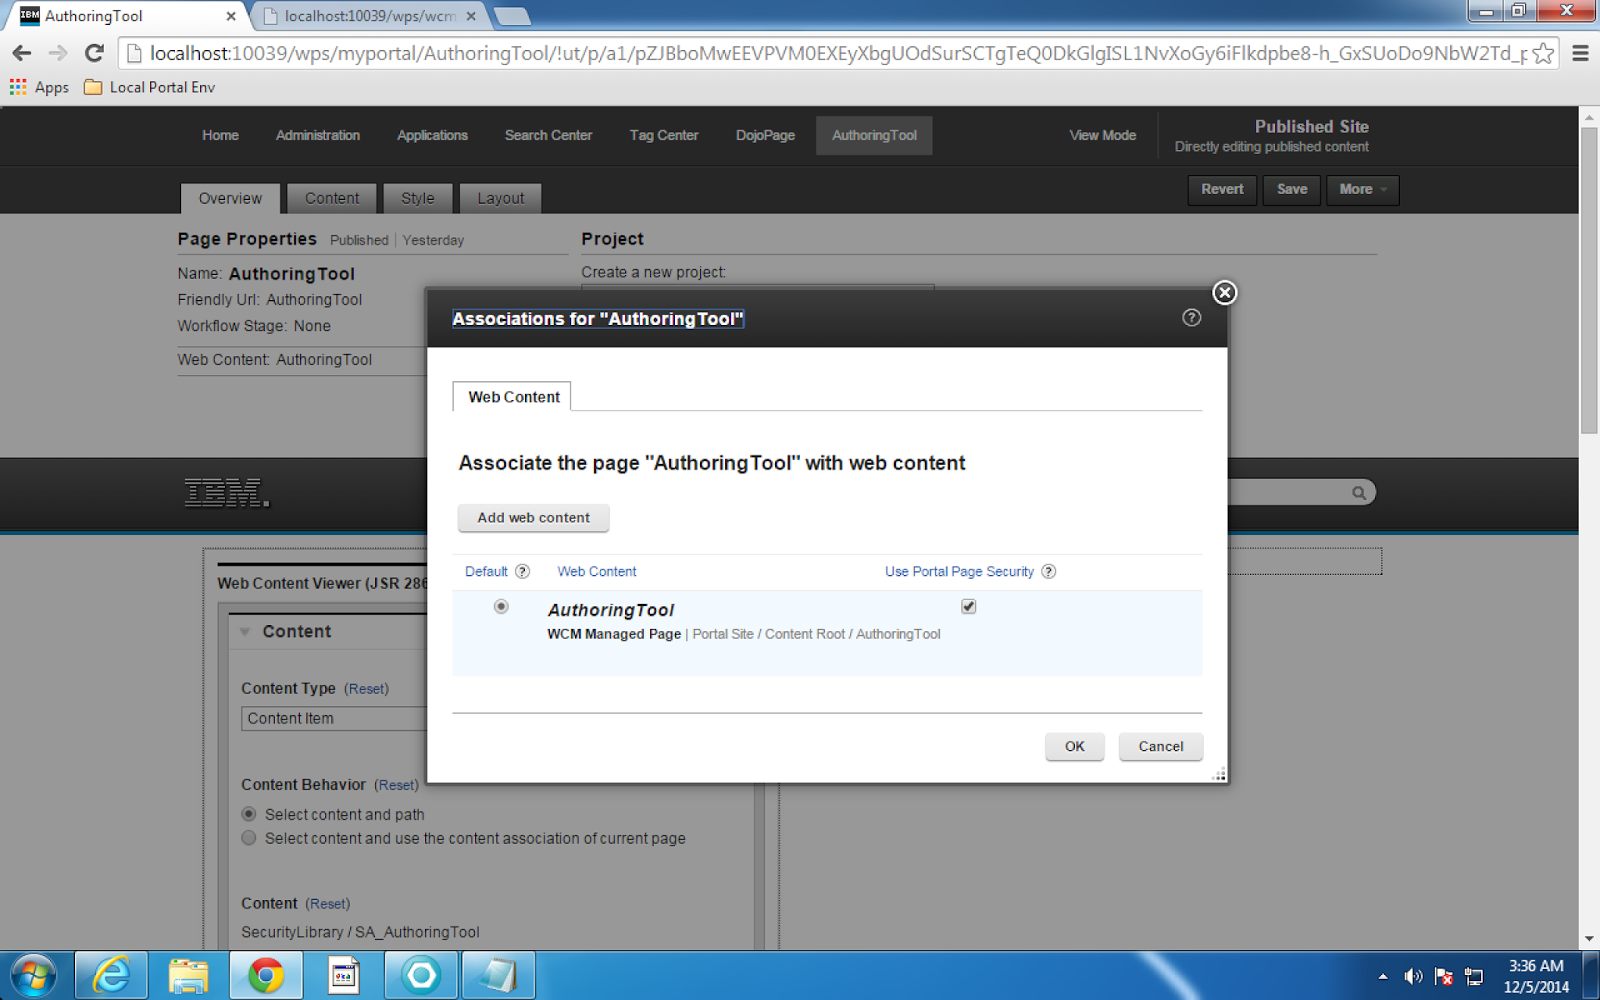Open the AuthoringTool browser tab
1600x1000 pixels.
click(x=125, y=16)
